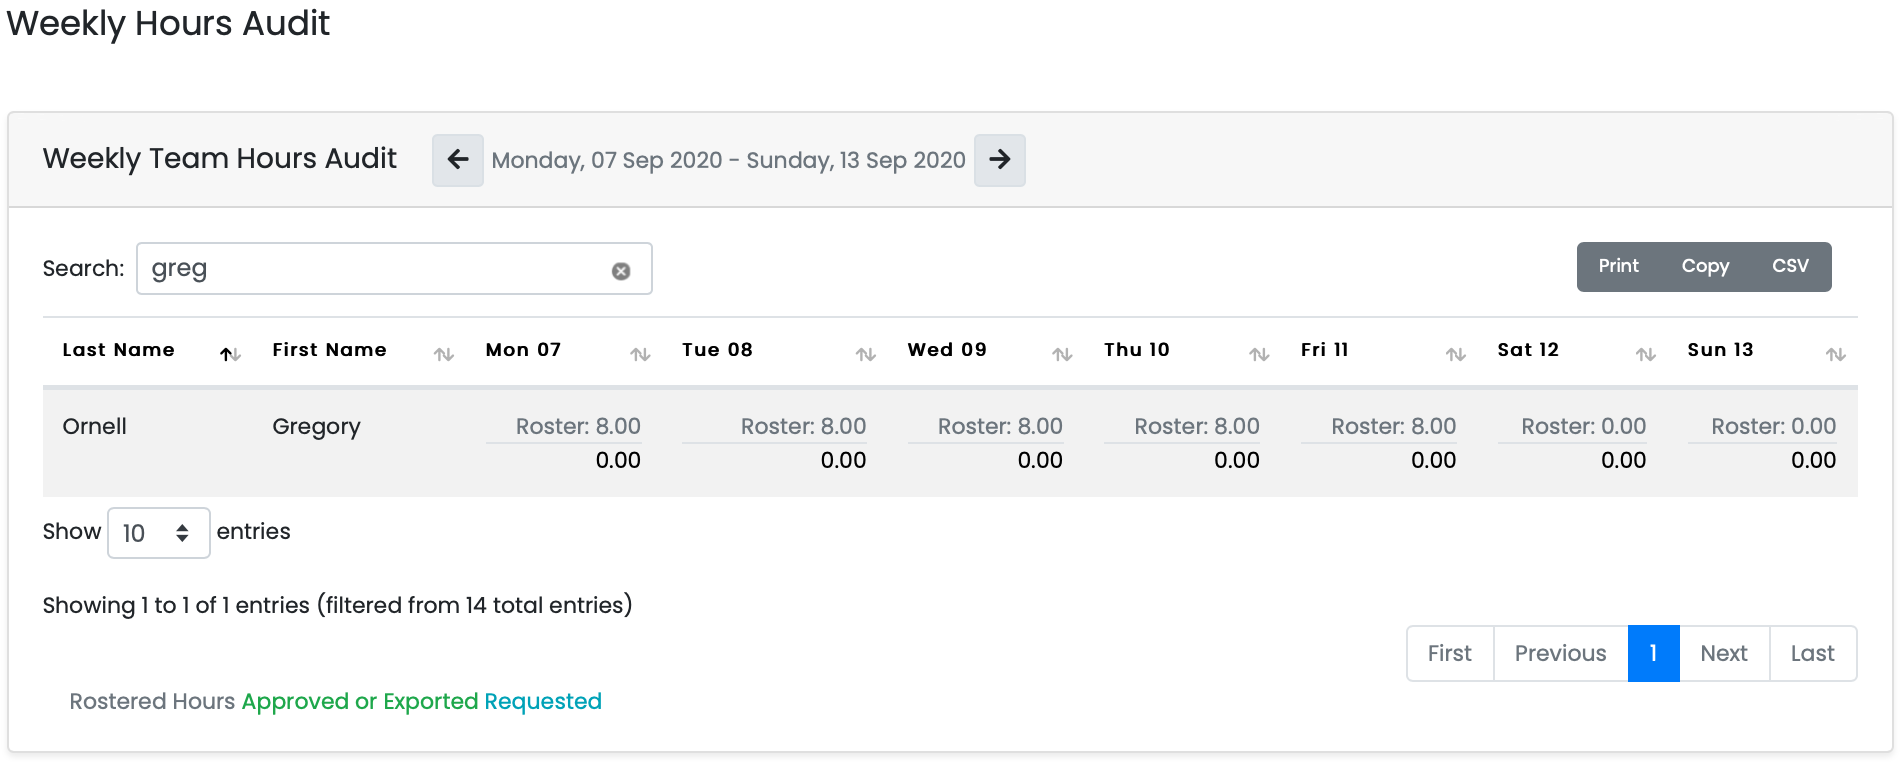
Task: Click the Print button
Action: pos(1618,266)
